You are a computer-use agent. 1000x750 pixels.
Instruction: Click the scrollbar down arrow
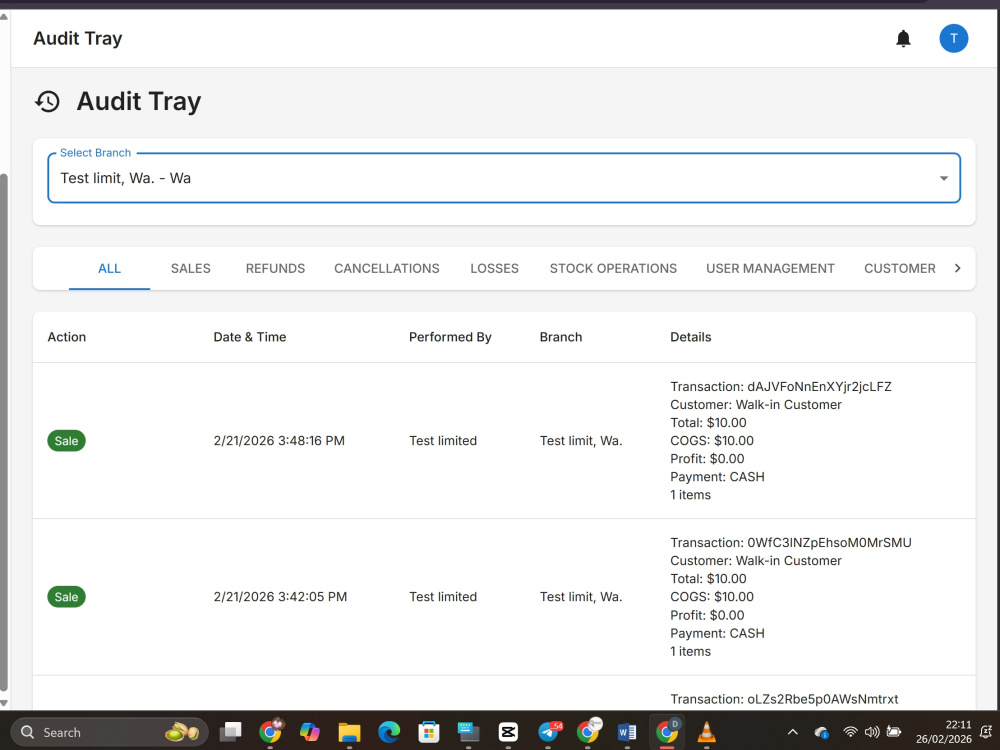(4, 703)
